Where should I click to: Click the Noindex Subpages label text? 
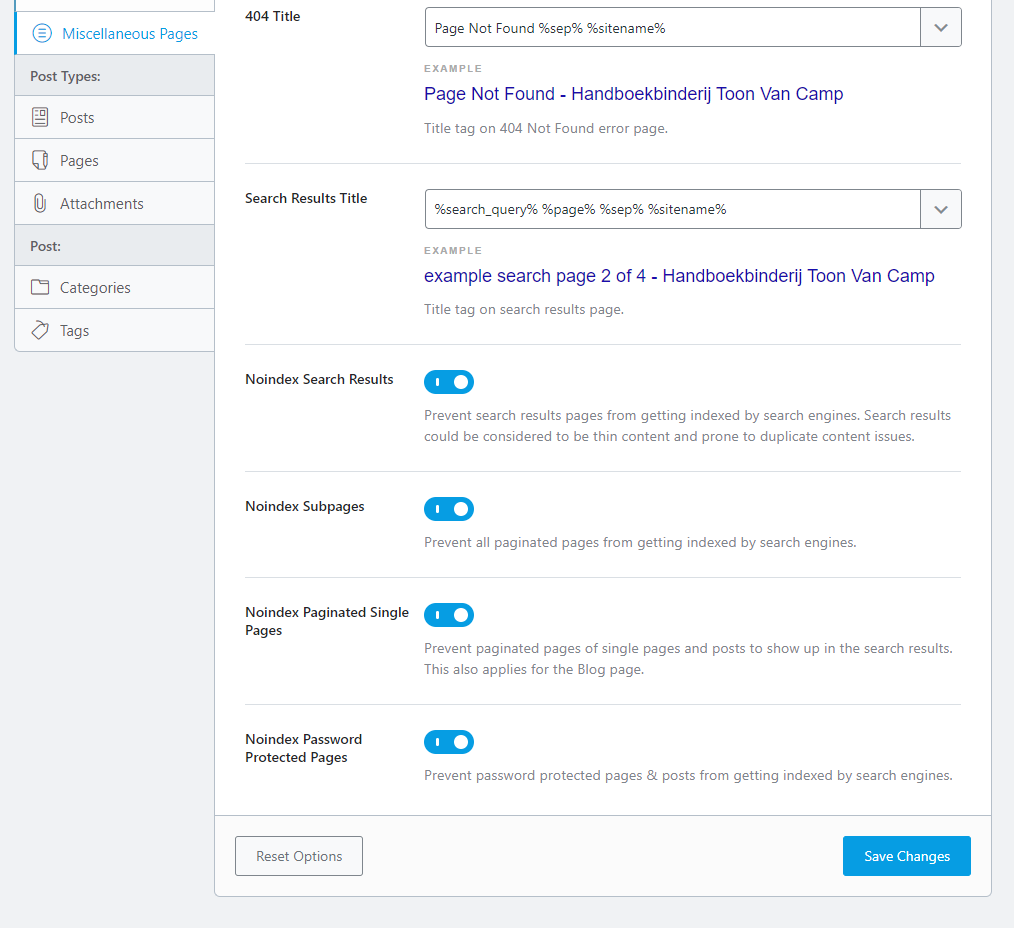(x=305, y=506)
